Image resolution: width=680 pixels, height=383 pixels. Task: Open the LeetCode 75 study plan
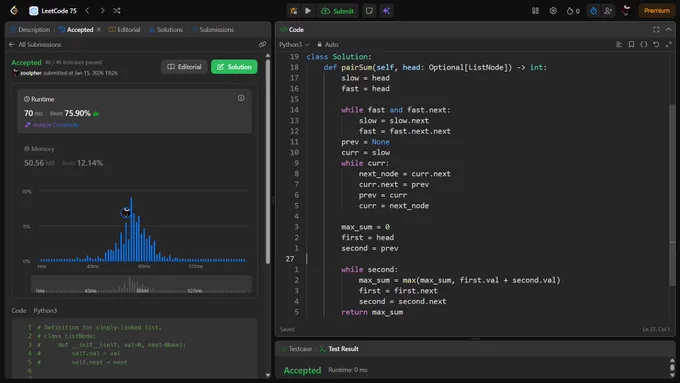click(x=53, y=11)
